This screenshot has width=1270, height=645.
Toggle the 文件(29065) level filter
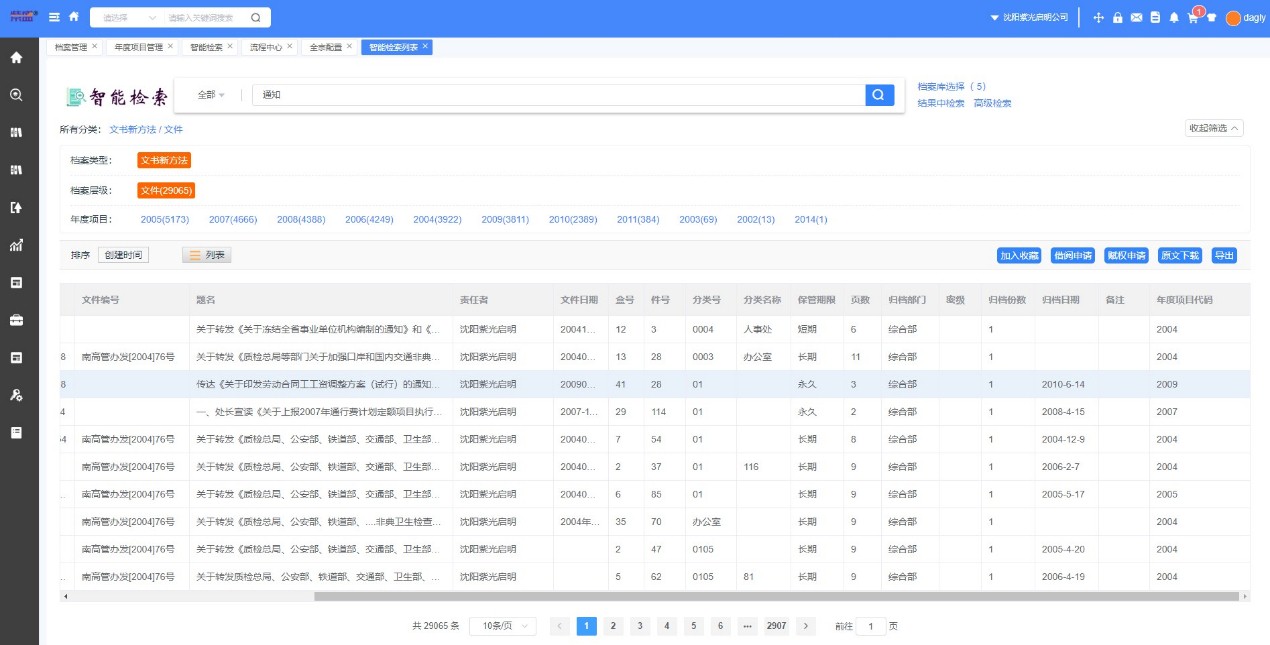166,190
